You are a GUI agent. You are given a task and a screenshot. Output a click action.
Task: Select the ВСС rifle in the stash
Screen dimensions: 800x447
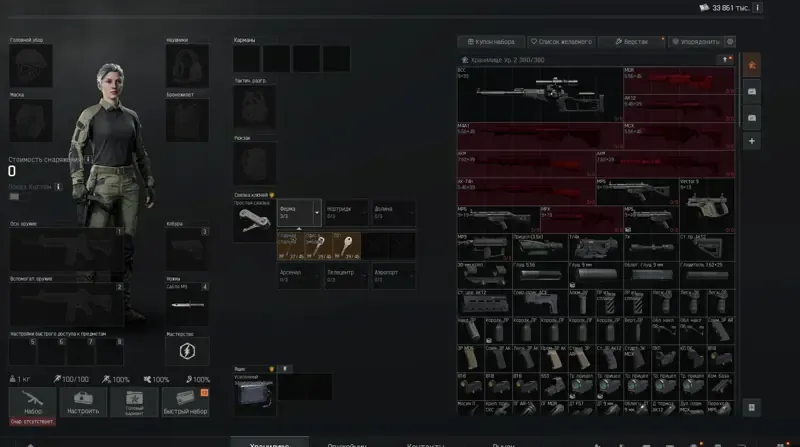(540, 94)
